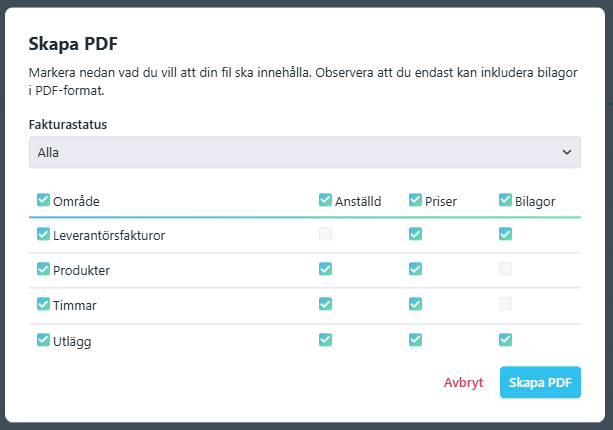The height and width of the screenshot is (430, 613).
Task: Uncheck Bilagor for Leverantörsfakturor
Action: pos(505,234)
